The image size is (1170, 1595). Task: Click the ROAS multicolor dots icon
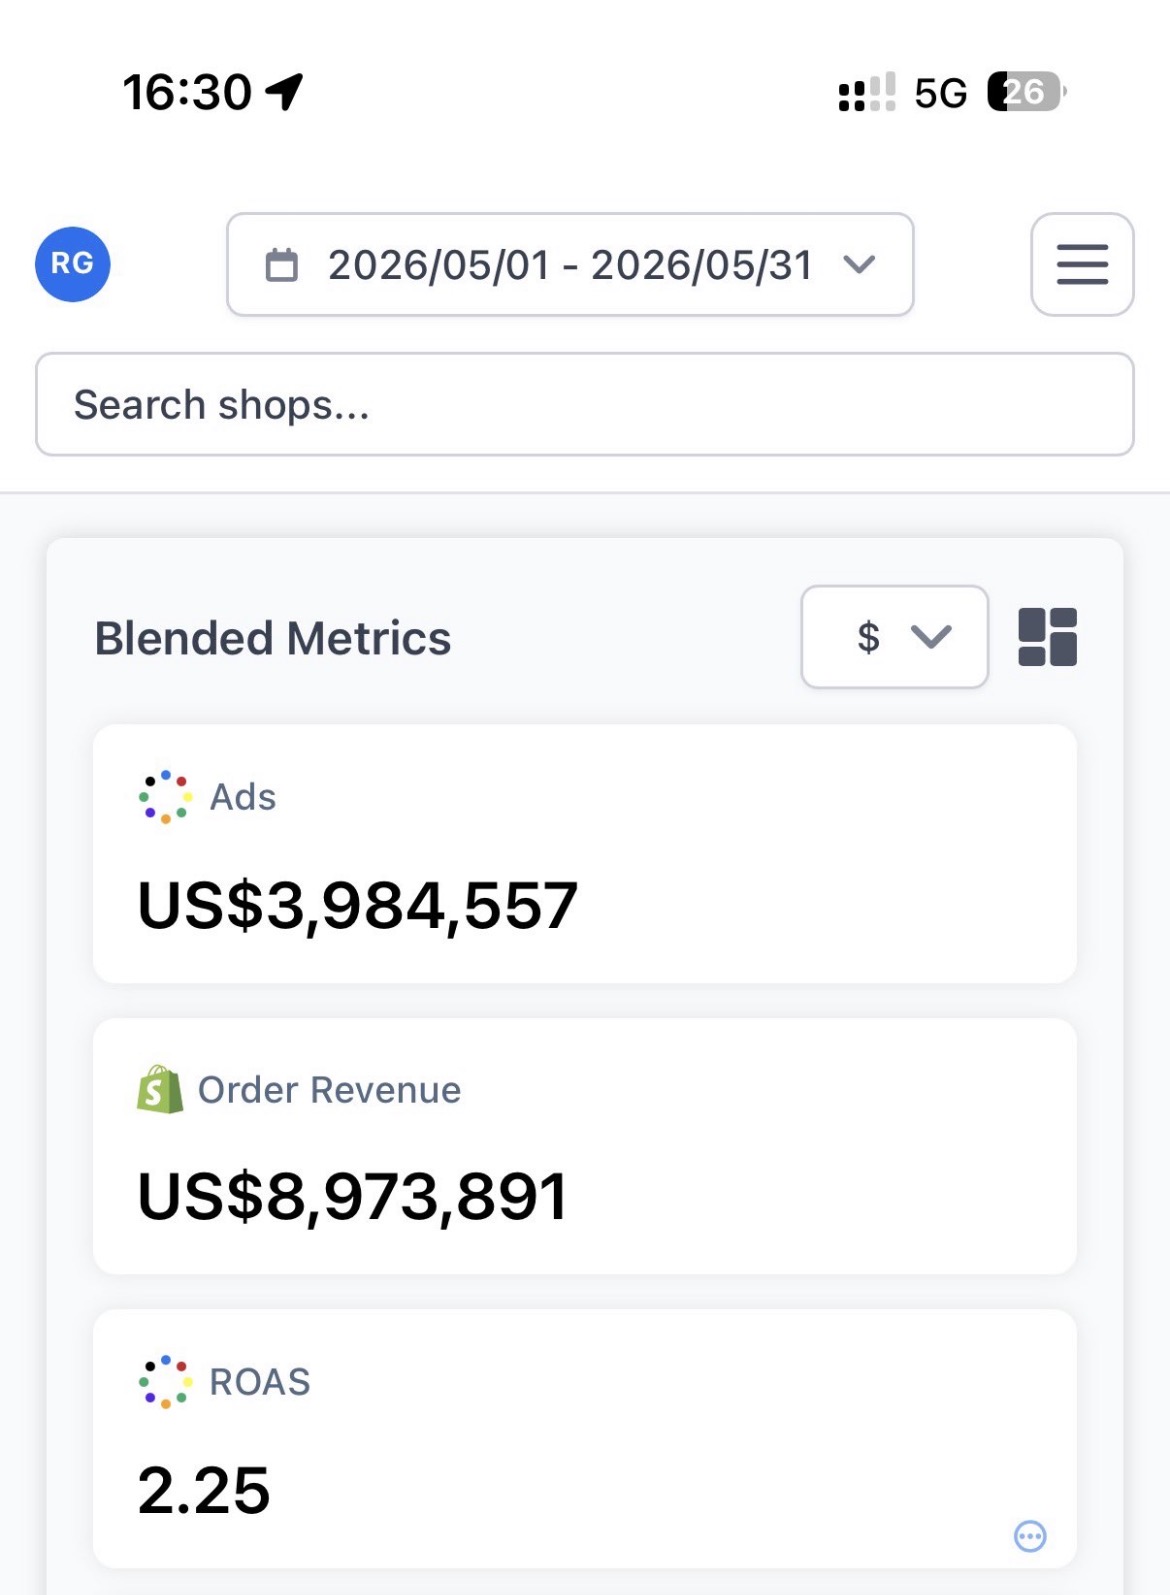[x=165, y=1382]
